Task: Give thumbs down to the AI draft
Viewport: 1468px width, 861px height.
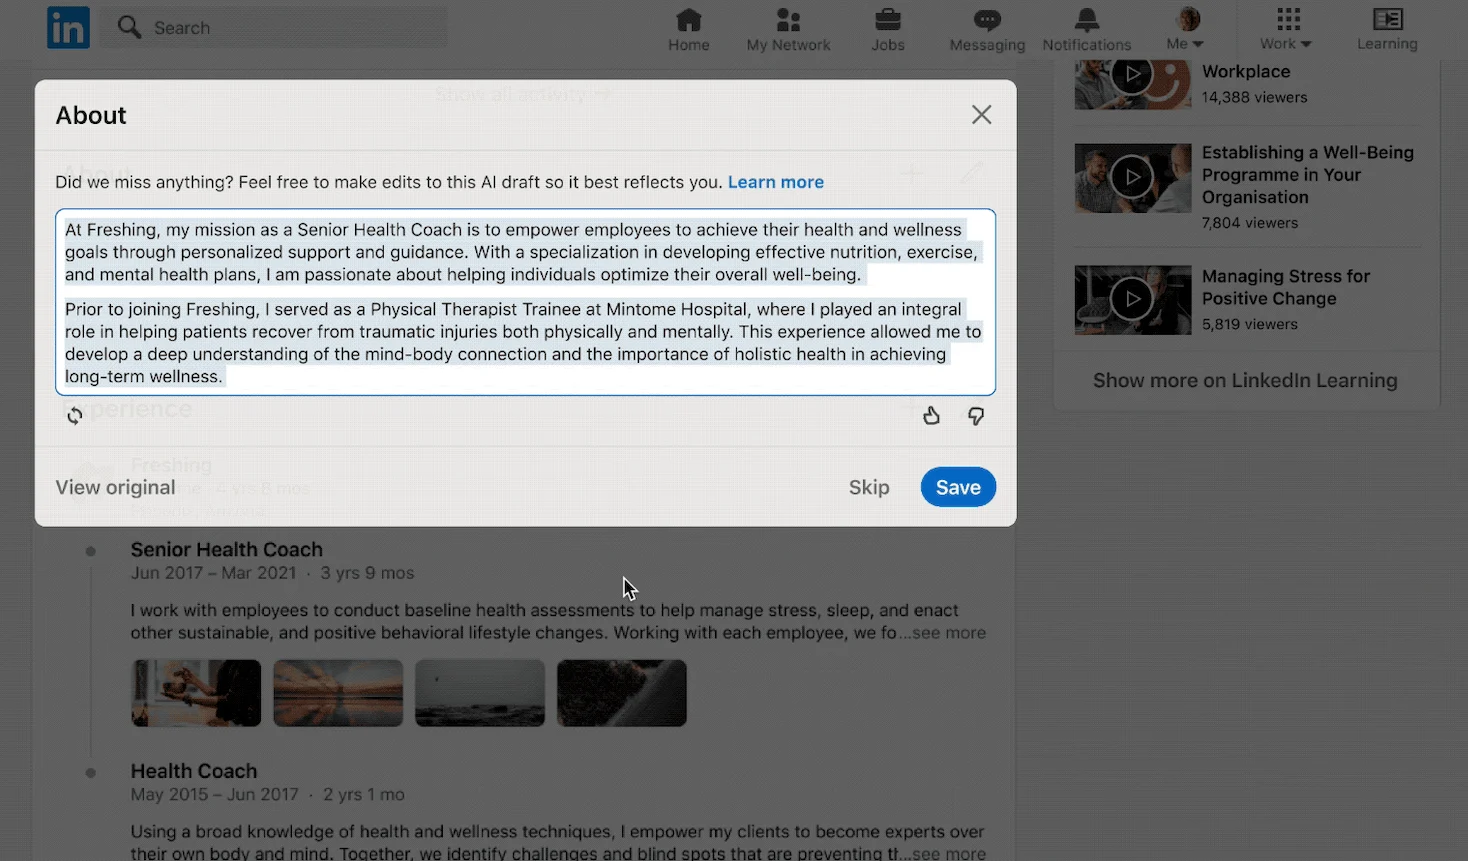Action: (976, 416)
